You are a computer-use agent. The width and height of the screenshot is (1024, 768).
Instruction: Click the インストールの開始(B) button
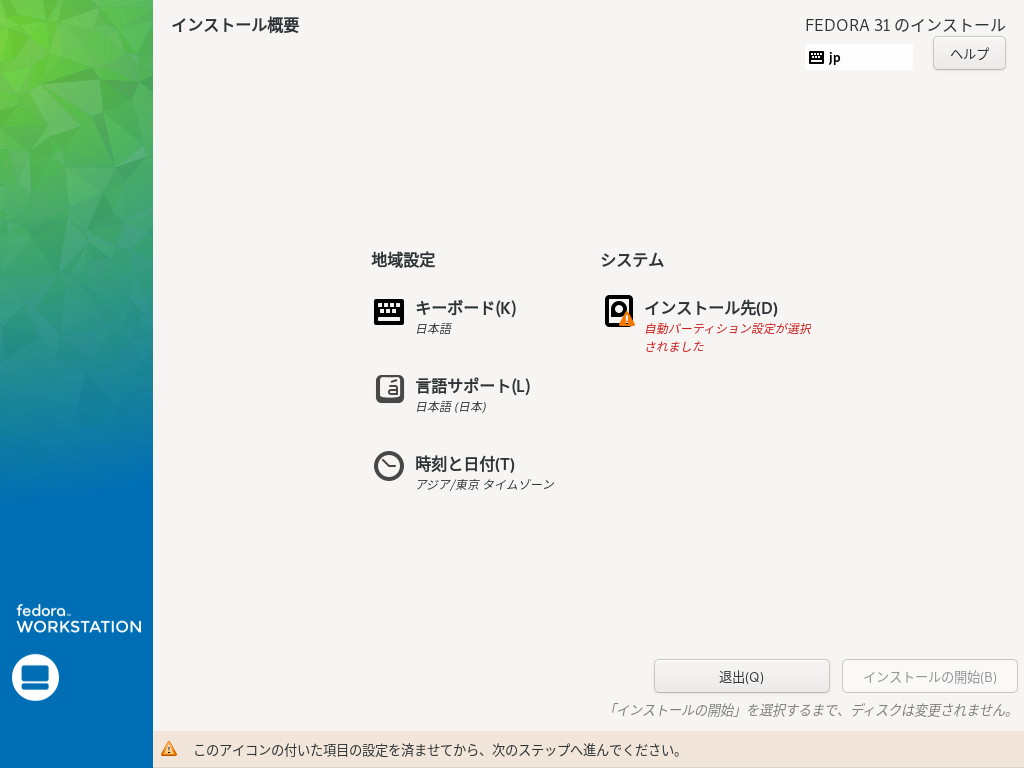click(930, 677)
